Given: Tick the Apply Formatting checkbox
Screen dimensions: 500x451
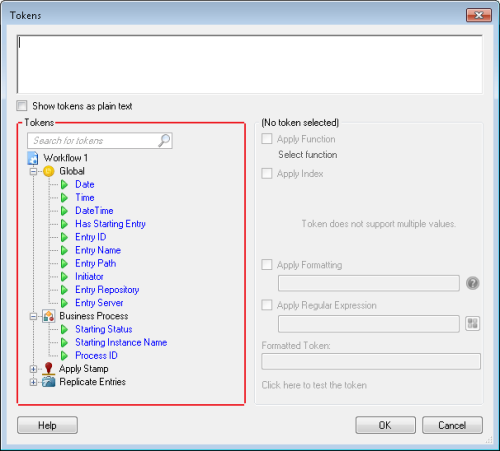Looking at the screenshot, I should coord(267,265).
